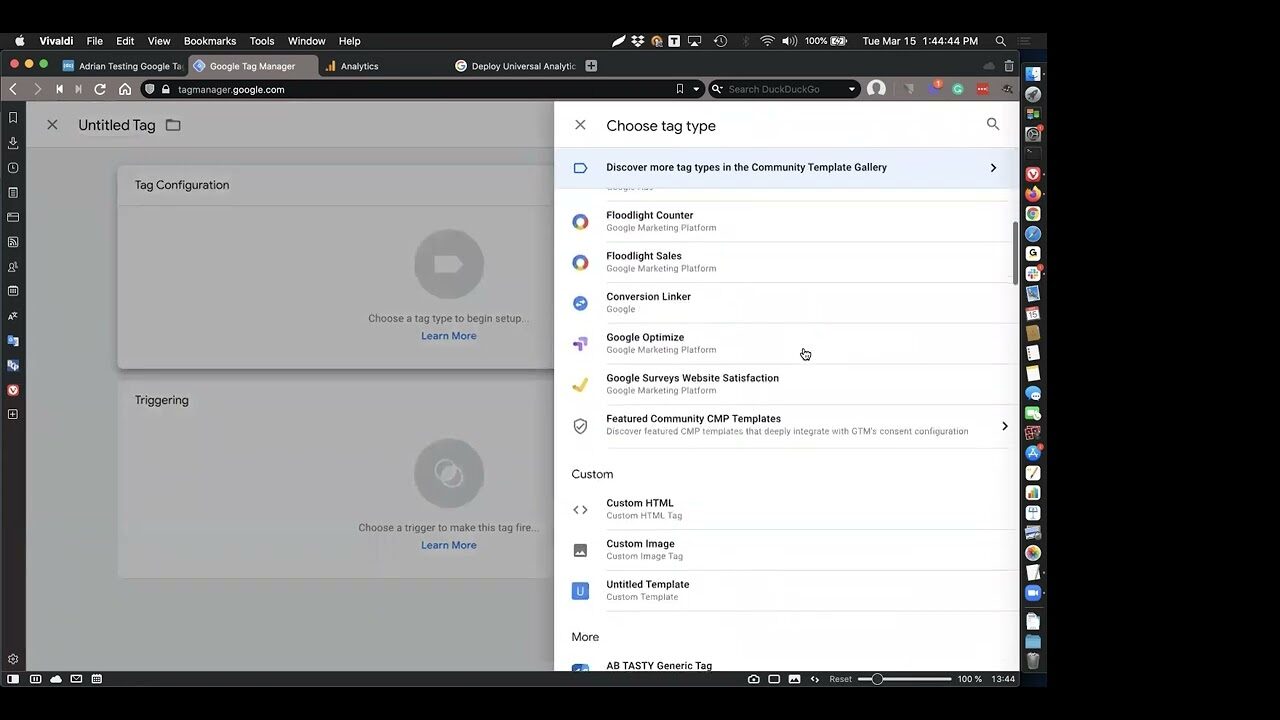1280x720 pixels.
Task: Toggle panel visibility in status bar
Action: point(13,679)
